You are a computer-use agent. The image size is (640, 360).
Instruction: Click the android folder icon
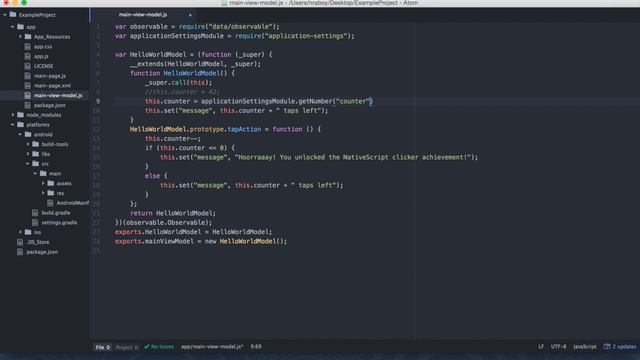[28, 134]
